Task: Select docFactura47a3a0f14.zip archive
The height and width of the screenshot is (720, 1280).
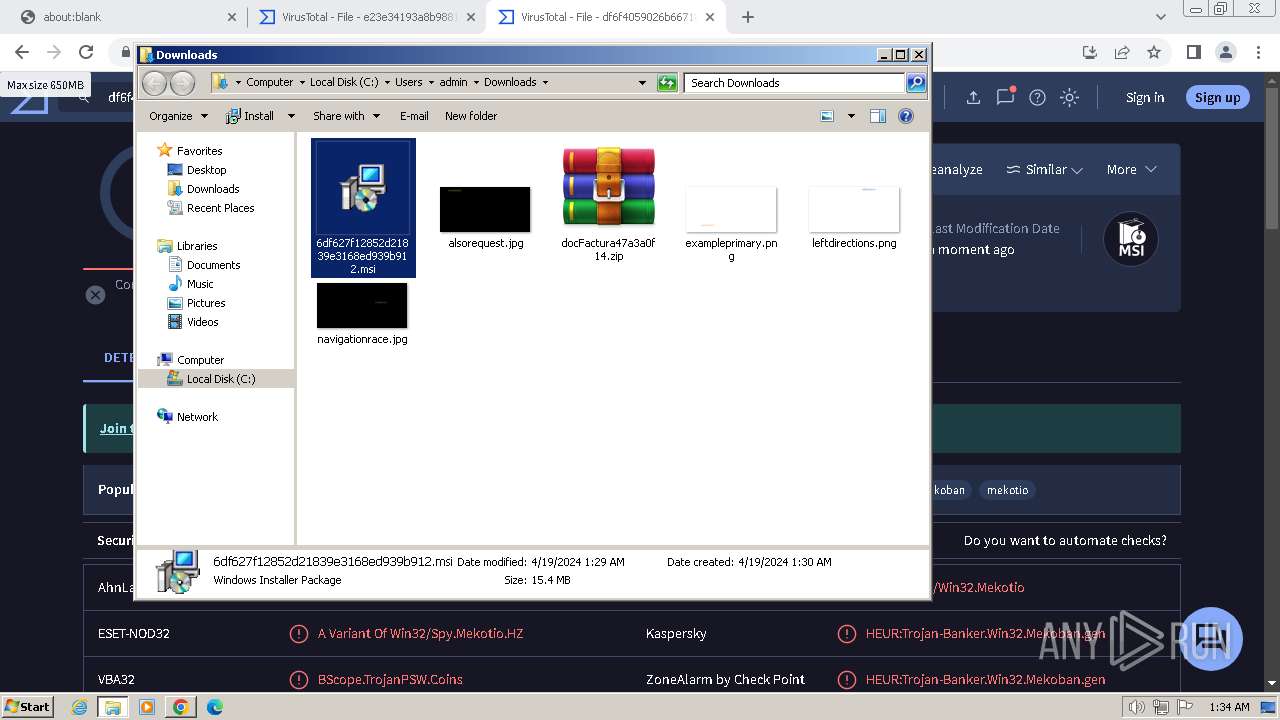Action: (608, 204)
